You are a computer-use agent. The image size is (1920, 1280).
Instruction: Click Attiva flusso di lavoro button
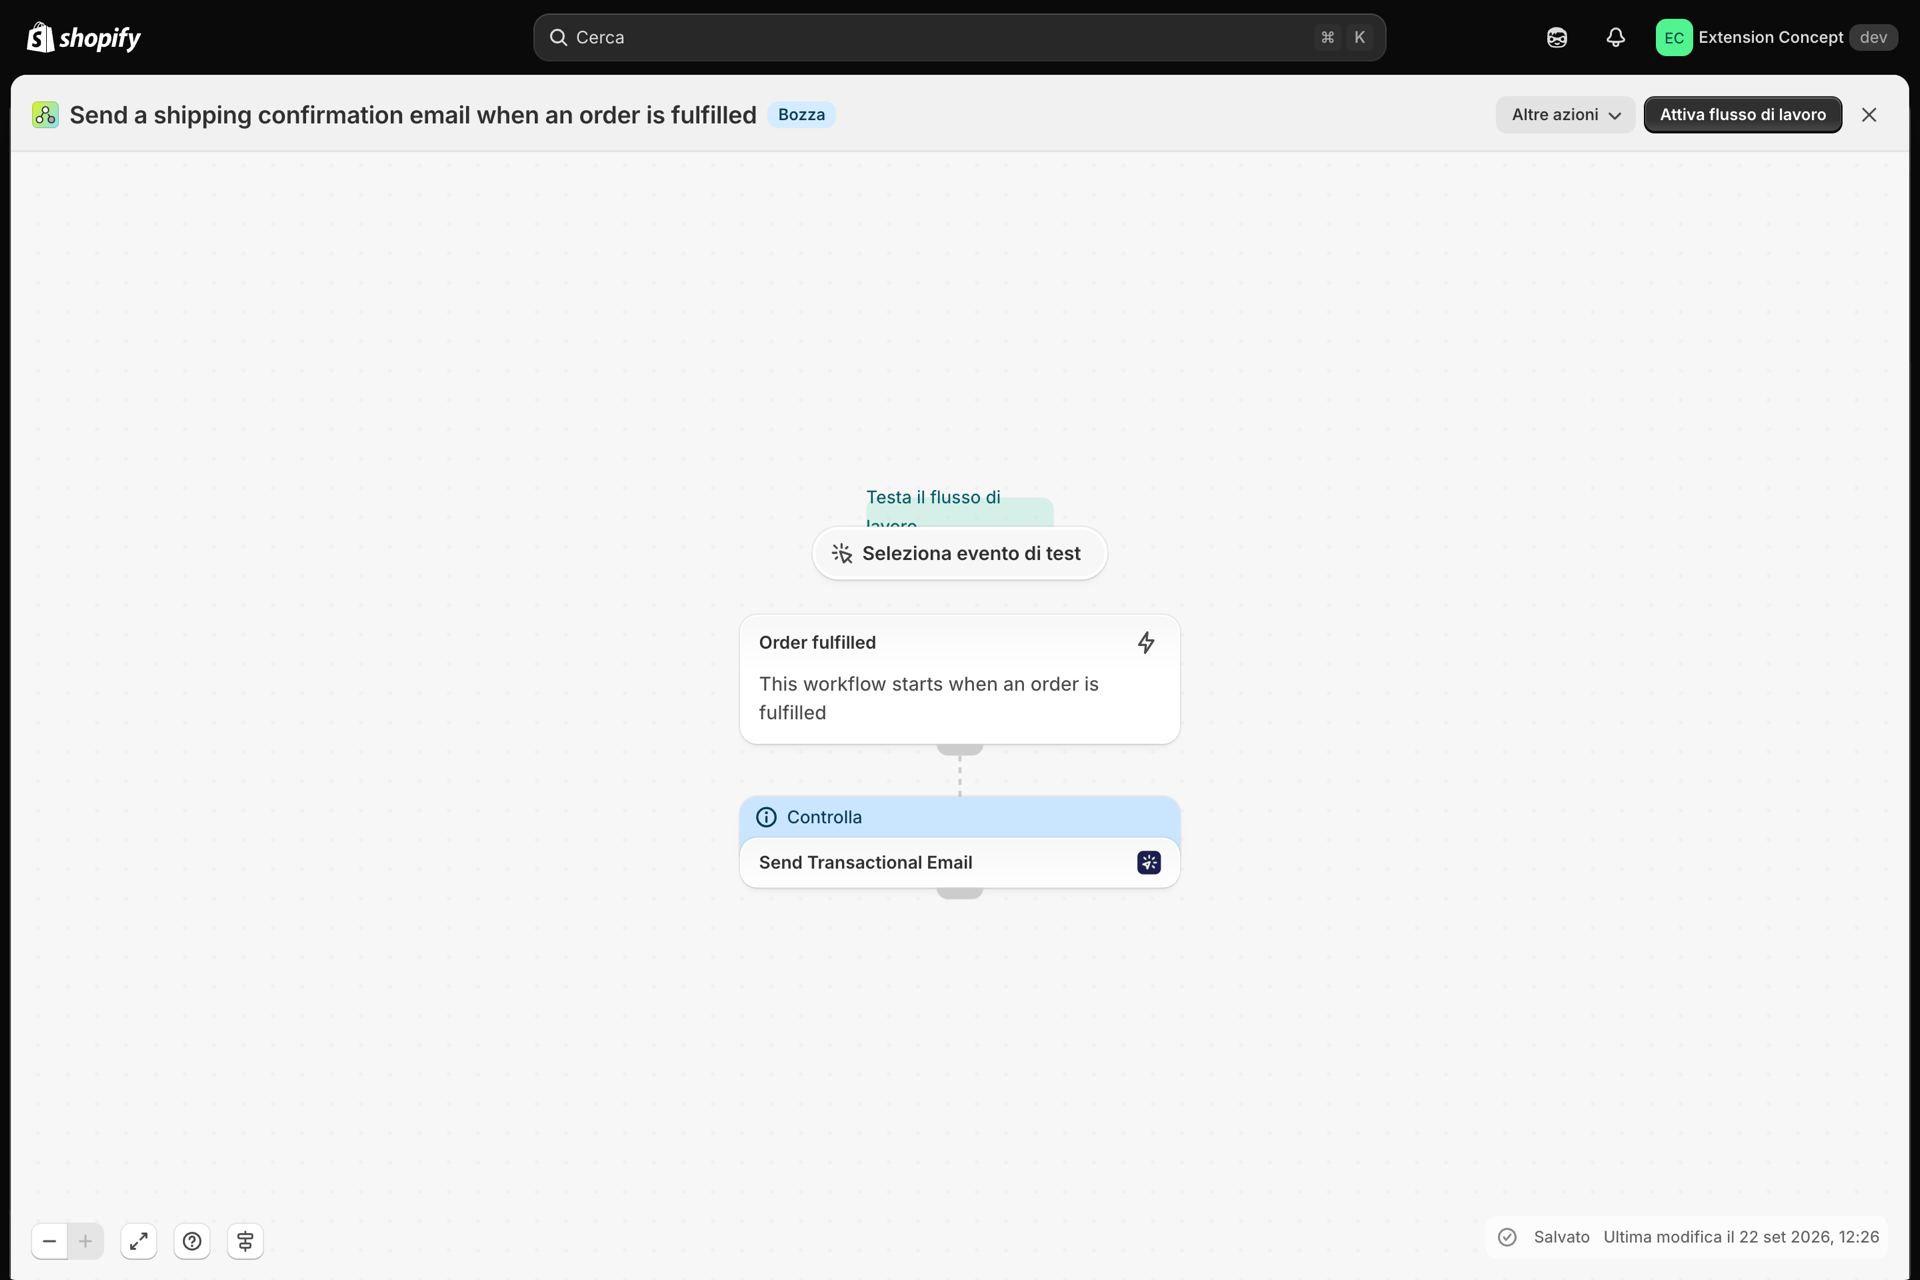pos(1743,115)
